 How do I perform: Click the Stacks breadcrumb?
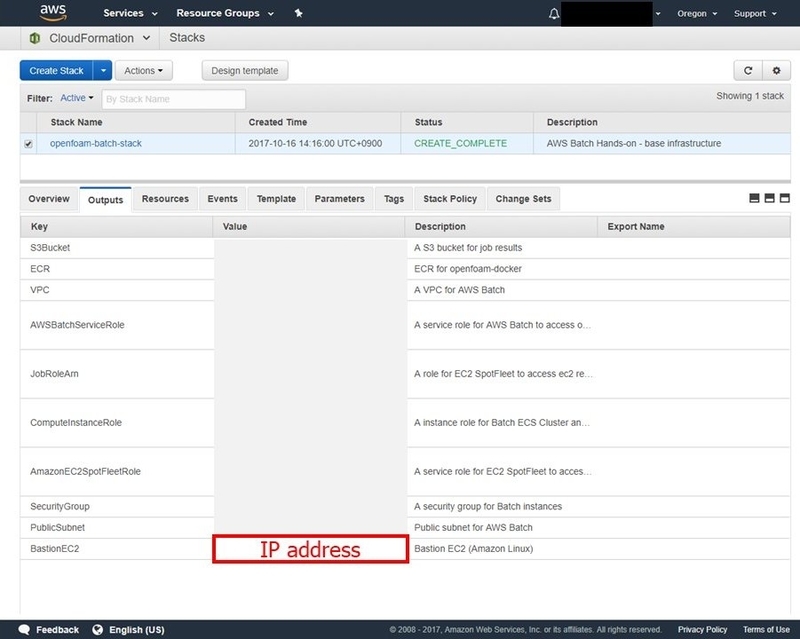[x=187, y=38]
